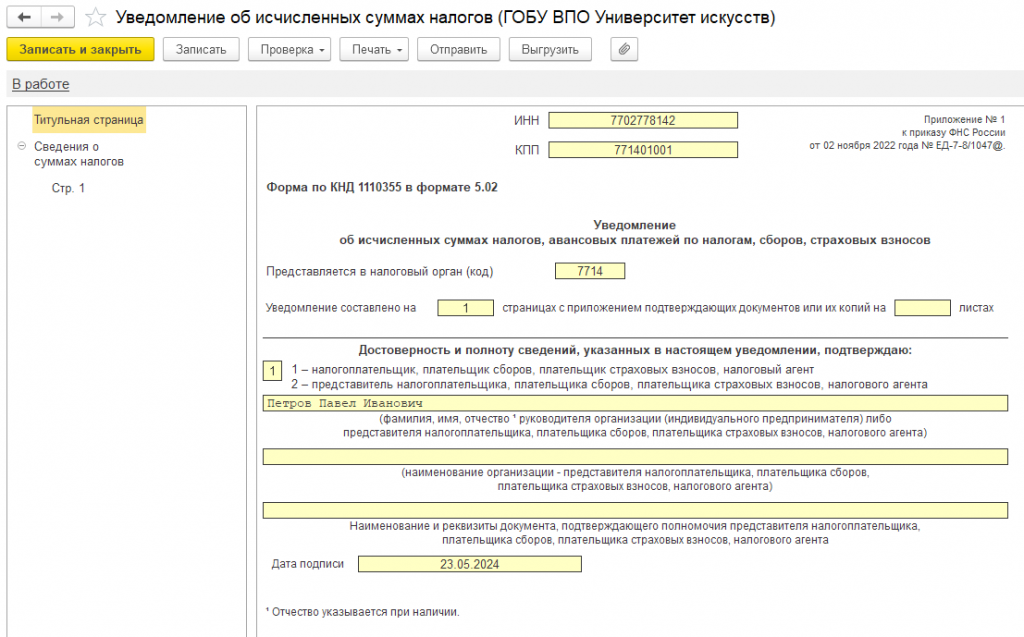Collapse the Сведения о суммах налогов node
Screen dimensions: 1024x637
[x=22, y=146]
